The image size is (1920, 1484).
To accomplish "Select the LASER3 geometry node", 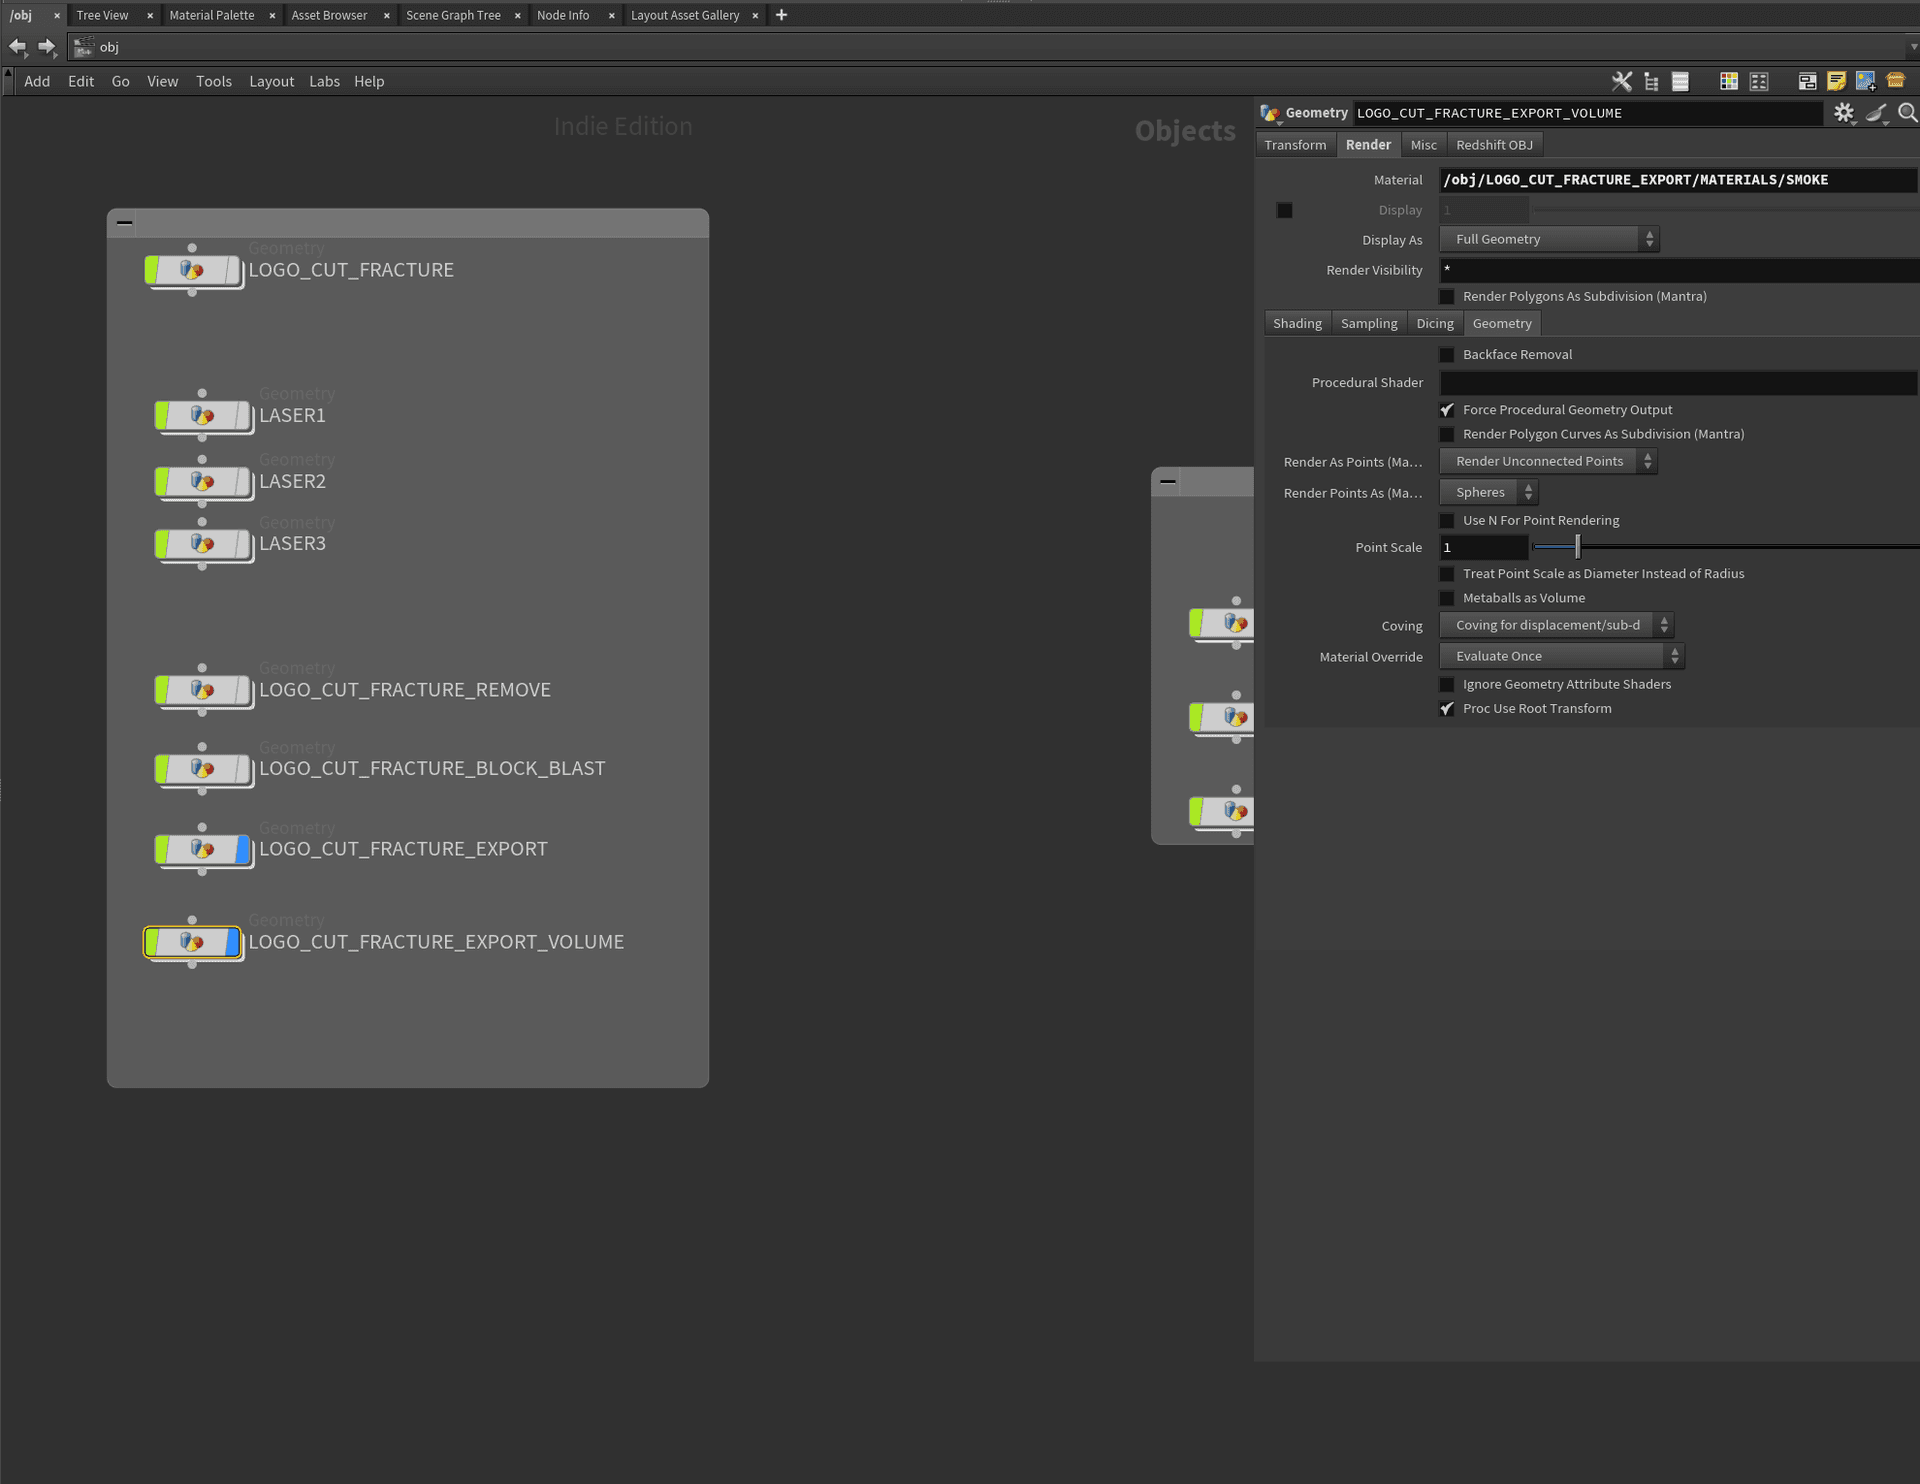I will 203,544.
